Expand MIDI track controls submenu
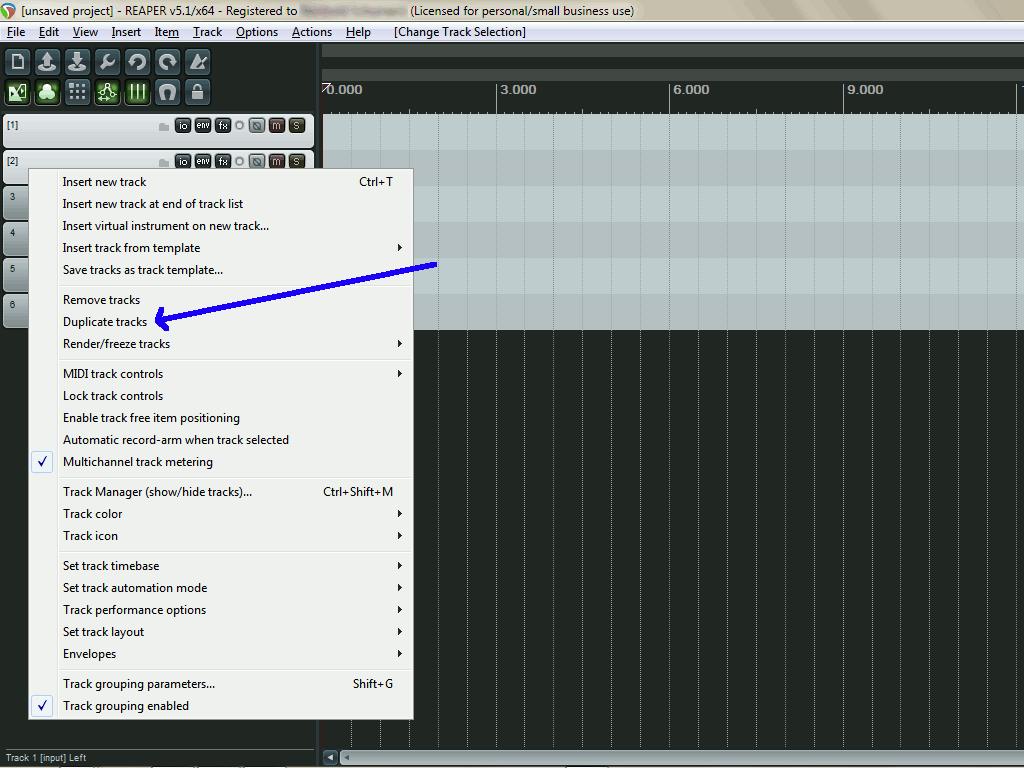This screenshot has width=1024, height=768. [x=221, y=374]
